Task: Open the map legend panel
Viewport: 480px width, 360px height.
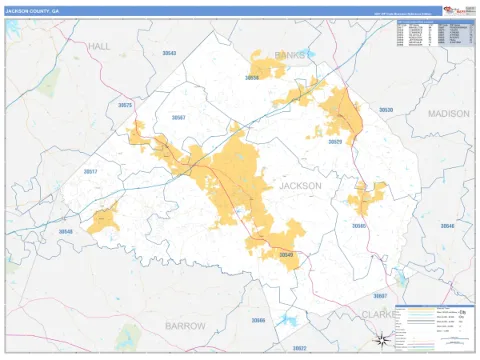Action: tap(435, 328)
